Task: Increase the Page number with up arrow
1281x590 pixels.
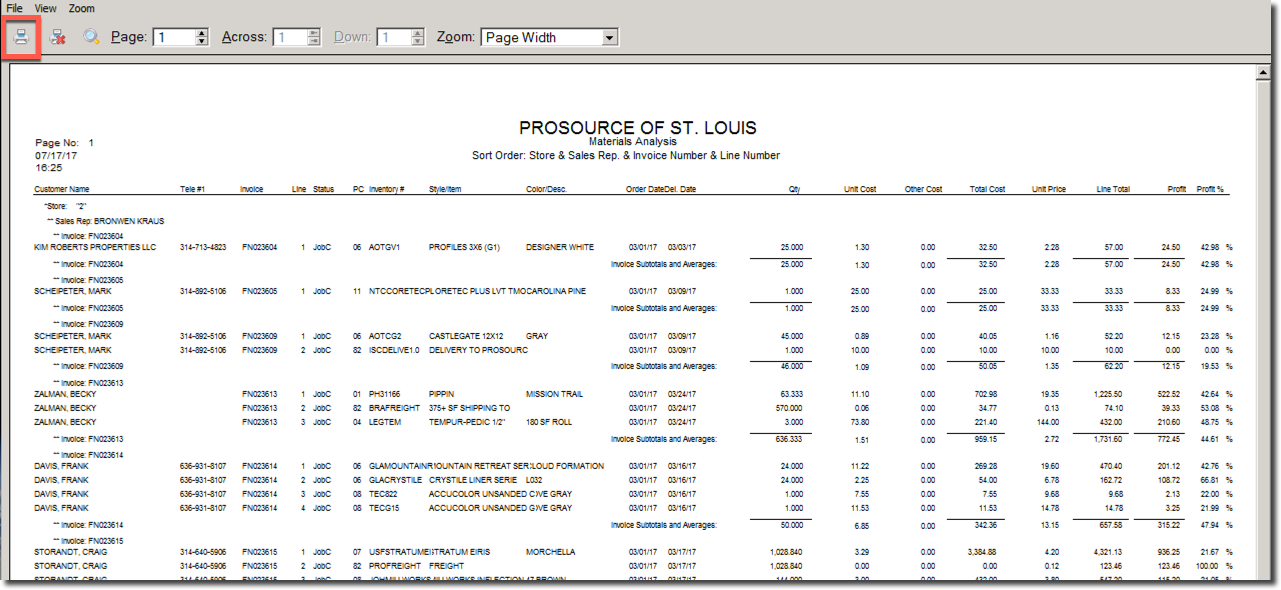Action: click(x=202, y=33)
